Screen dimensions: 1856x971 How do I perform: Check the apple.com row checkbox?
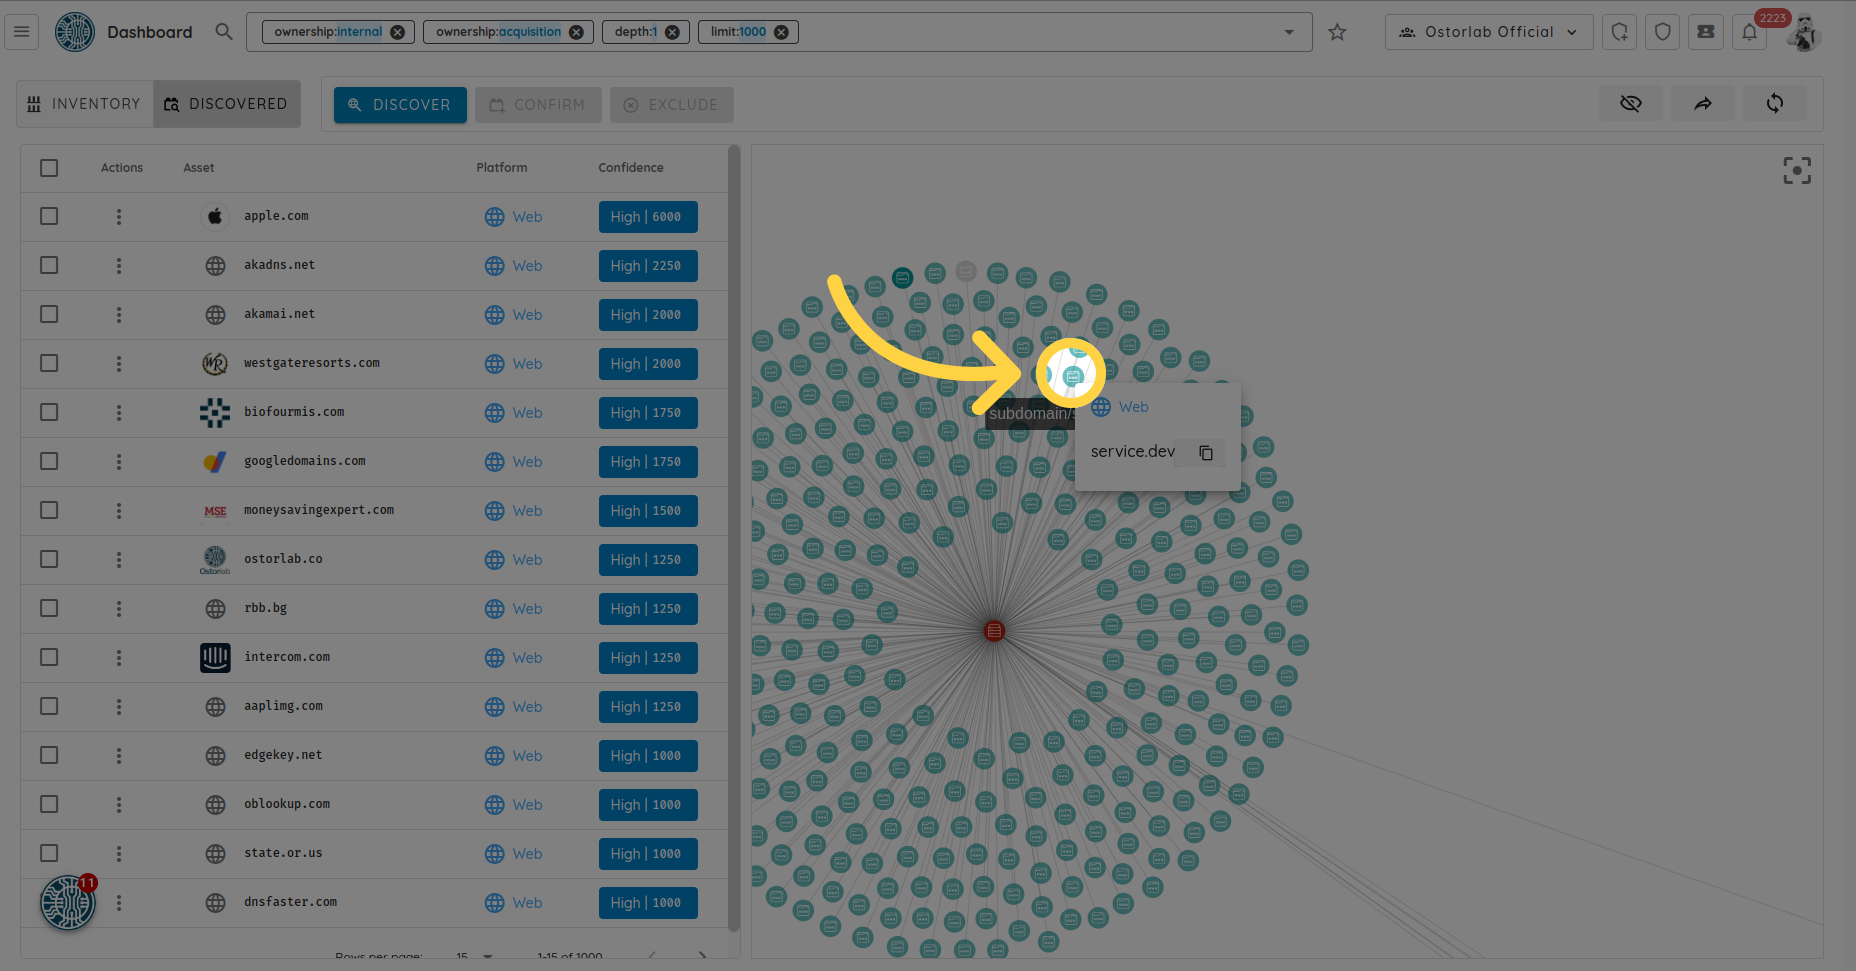(49, 216)
